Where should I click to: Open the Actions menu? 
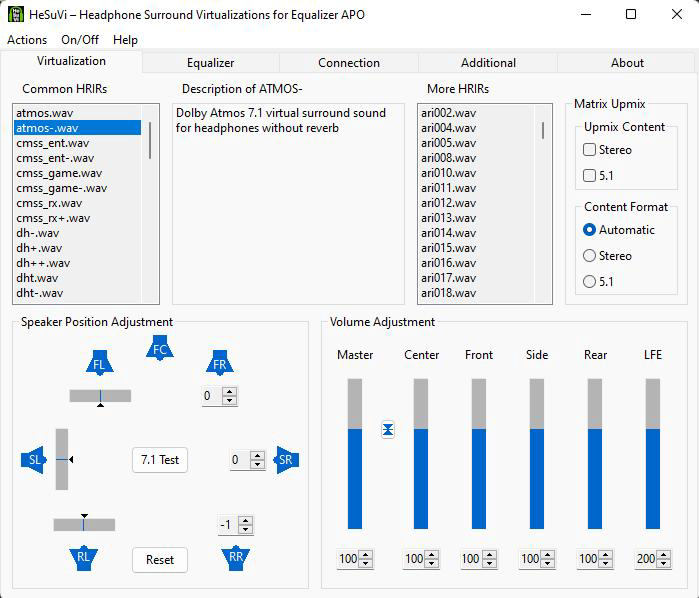[27, 40]
